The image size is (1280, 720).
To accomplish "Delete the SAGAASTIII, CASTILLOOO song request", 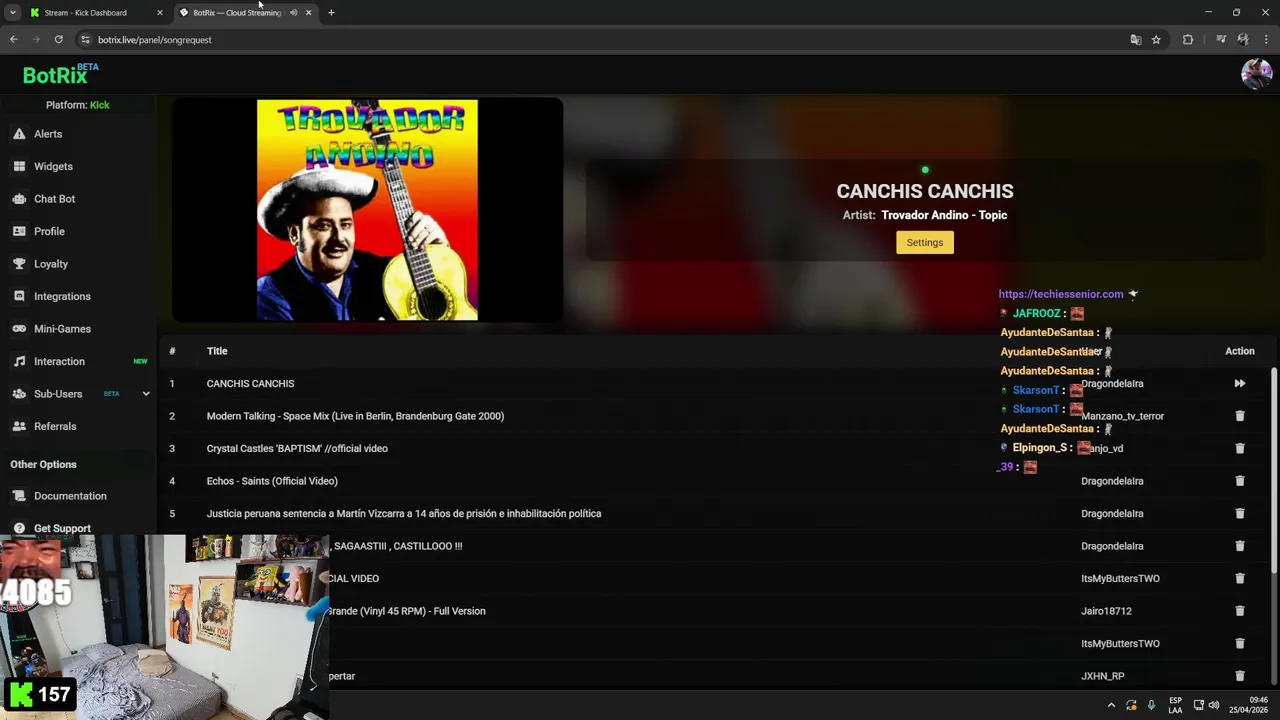I will pos(1240,546).
